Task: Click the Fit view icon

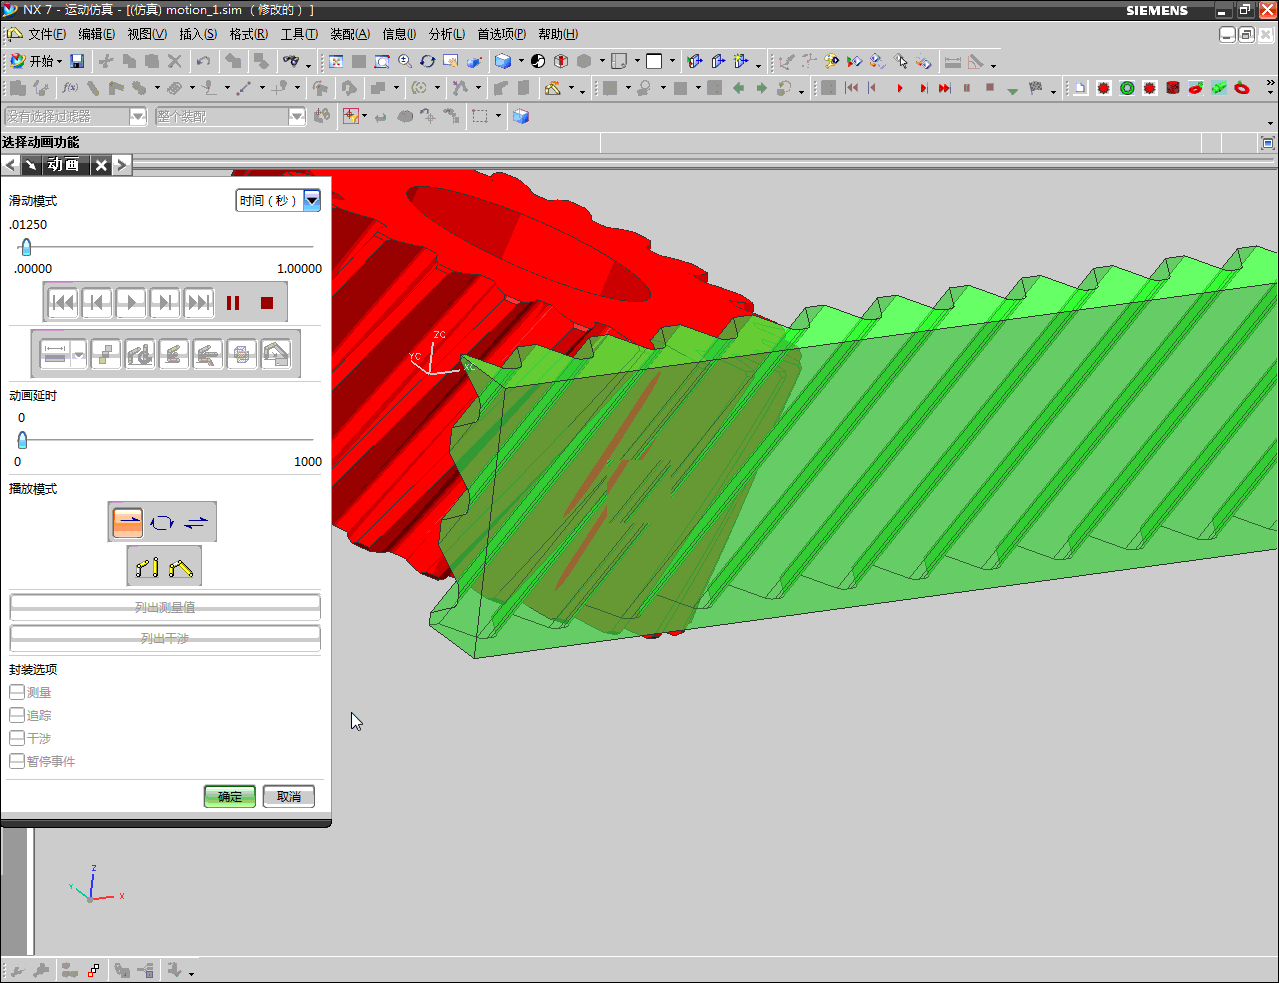Action: point(336,61)
